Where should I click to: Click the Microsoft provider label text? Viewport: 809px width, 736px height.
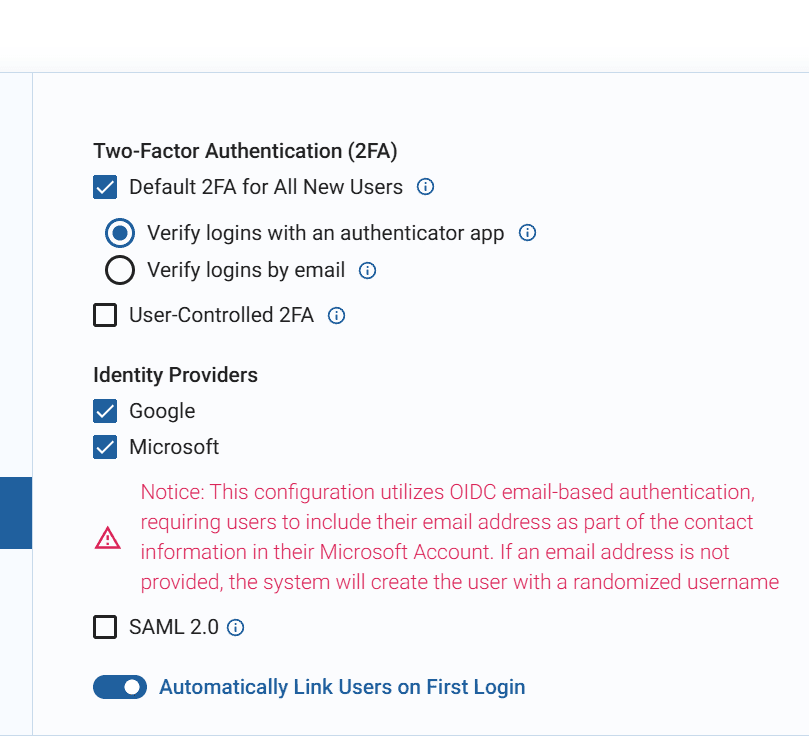pyautogui.click(x=173, y=447)
